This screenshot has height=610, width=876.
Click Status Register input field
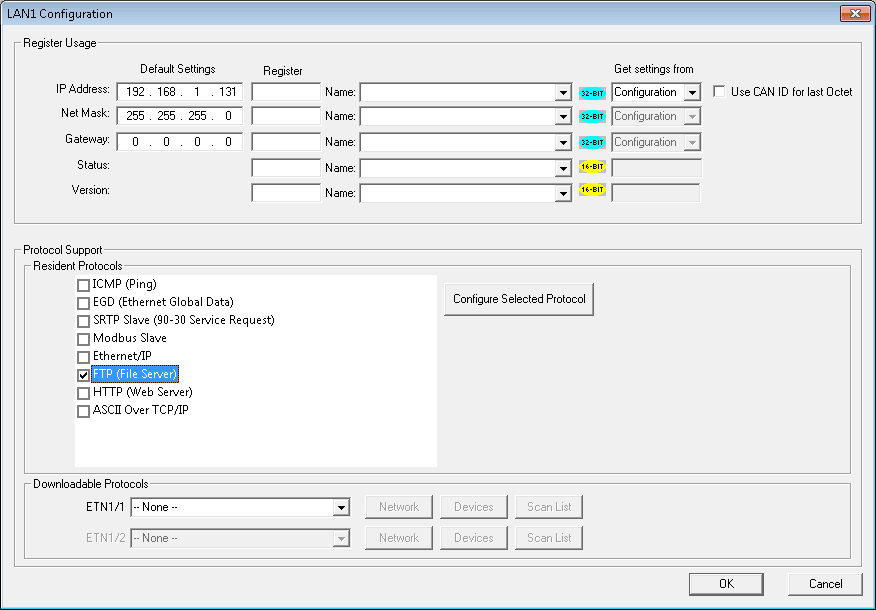click(x=286, y=168)
